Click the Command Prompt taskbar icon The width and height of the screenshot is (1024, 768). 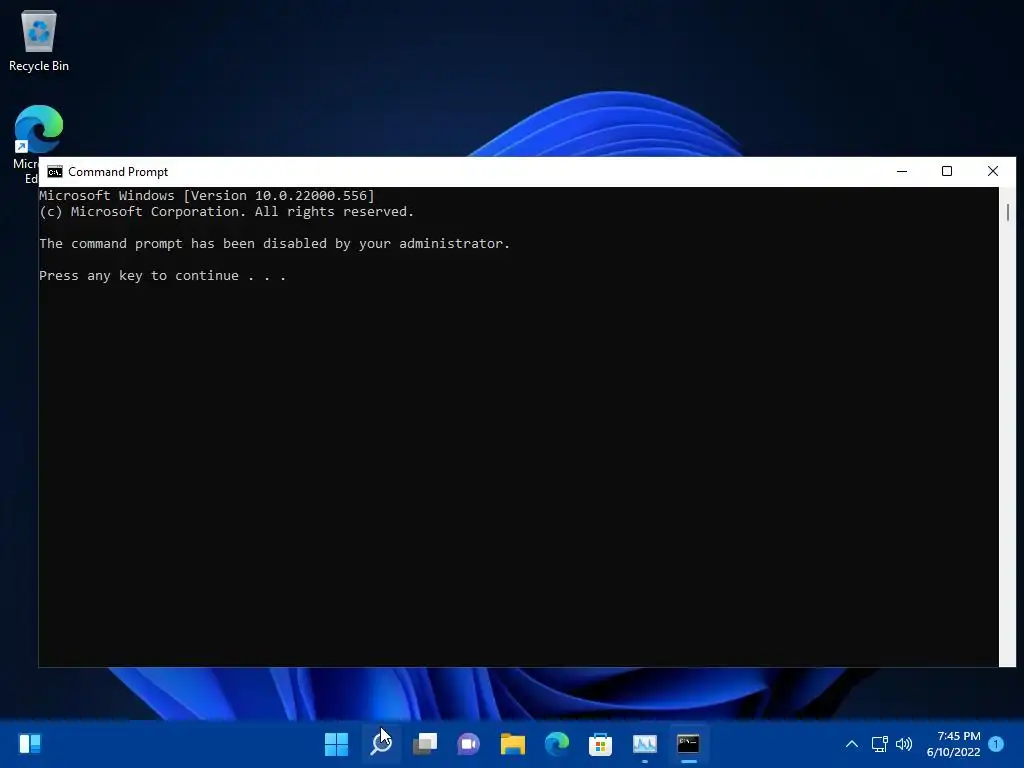pyautogui.click(x=688, y=744)
